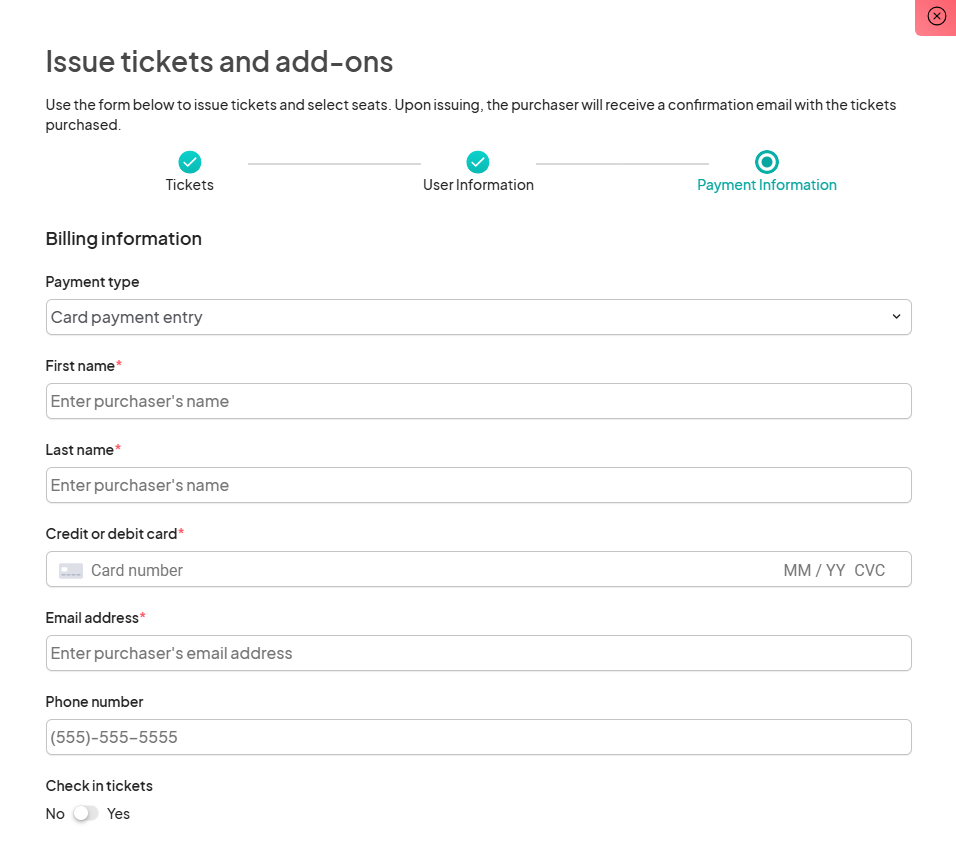Click the No label for check in
The width and height of the screenshot is (956, 853).
point(55,814)
